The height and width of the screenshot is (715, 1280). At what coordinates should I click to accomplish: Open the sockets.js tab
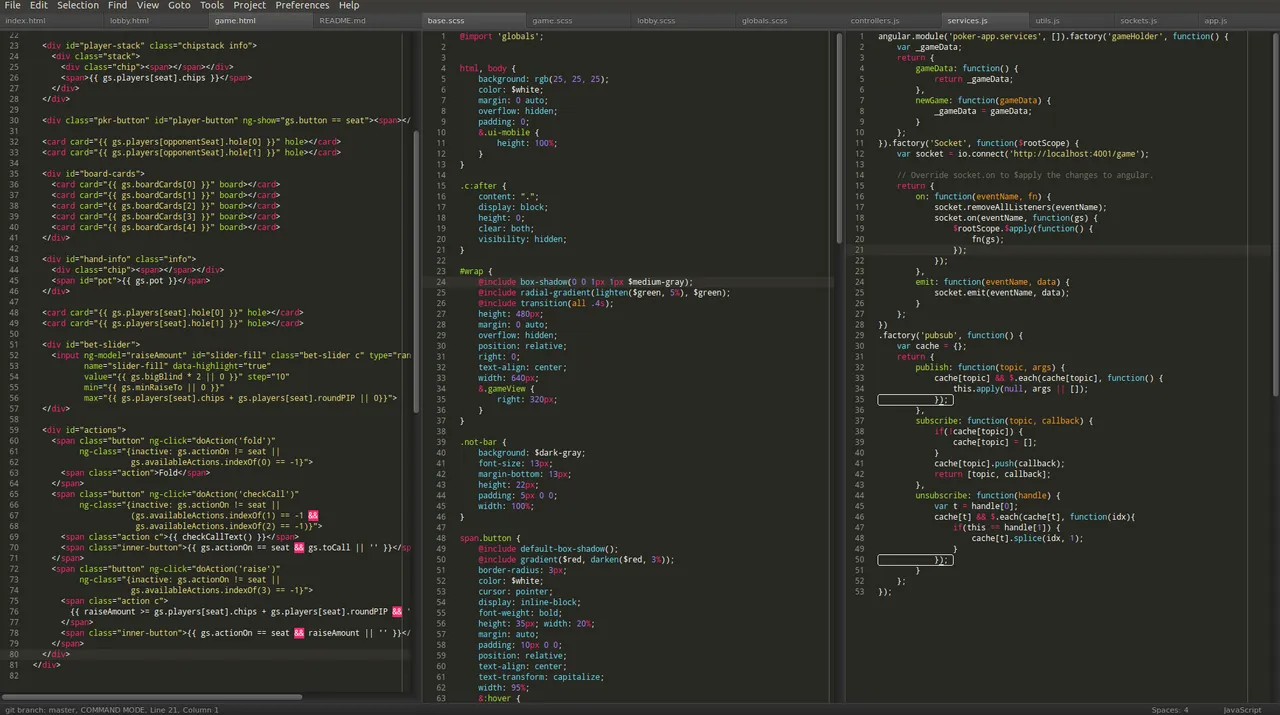[x=1138, y=20]
